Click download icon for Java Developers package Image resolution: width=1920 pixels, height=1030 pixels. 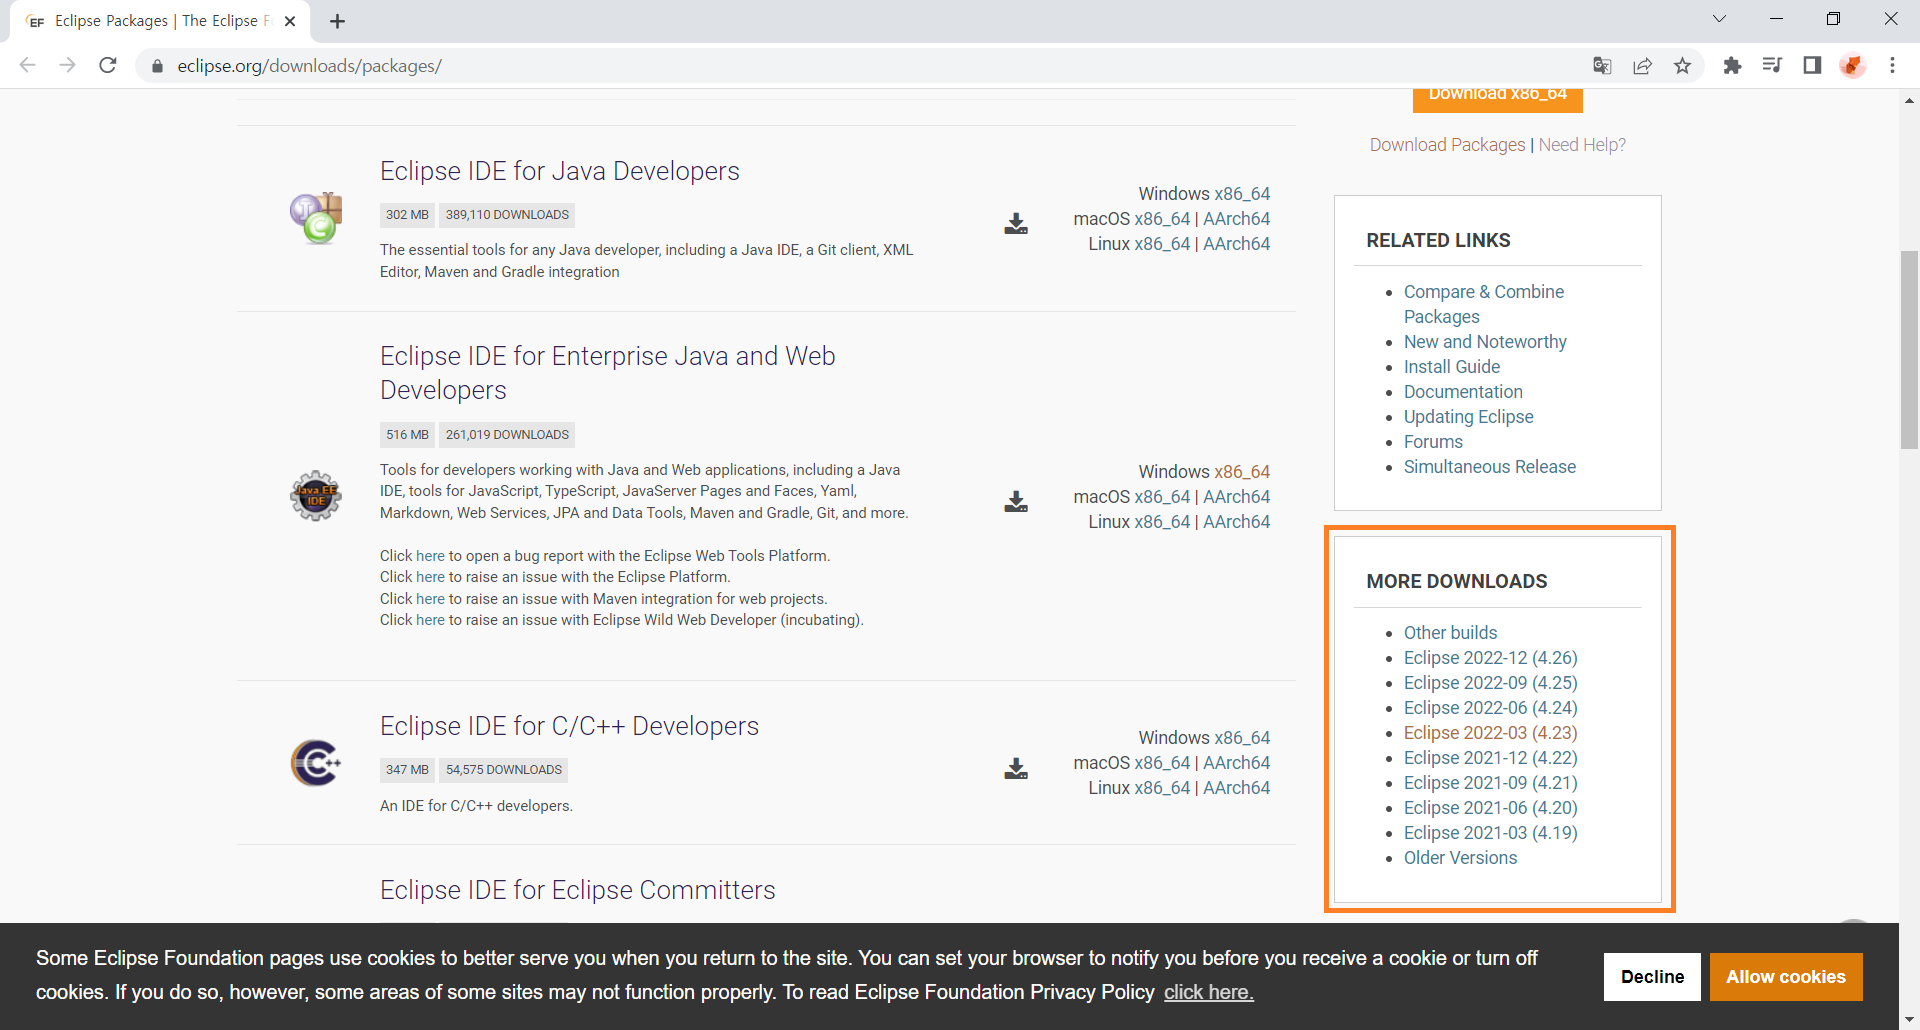click(x=1016, y=223)
